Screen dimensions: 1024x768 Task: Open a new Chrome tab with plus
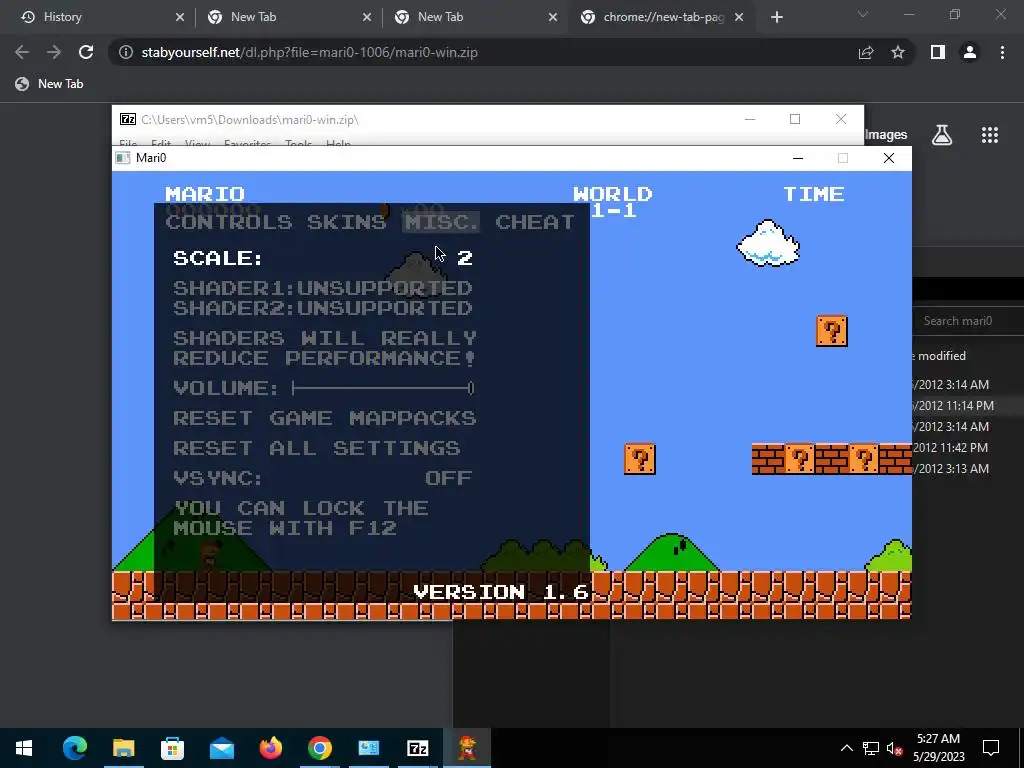coord(776,17)
